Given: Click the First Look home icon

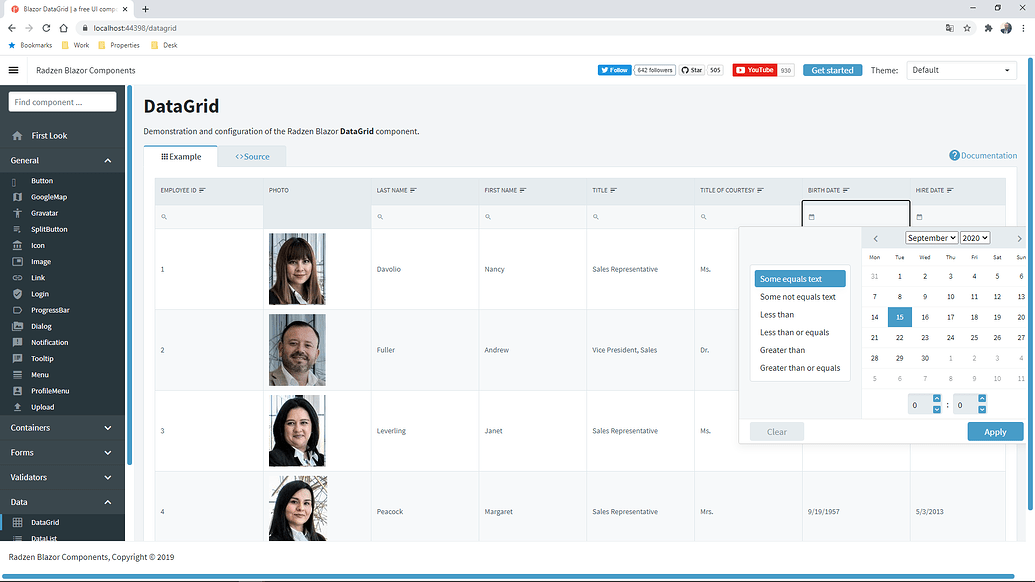Looking at the screenshot, I should tap(17, 135).
